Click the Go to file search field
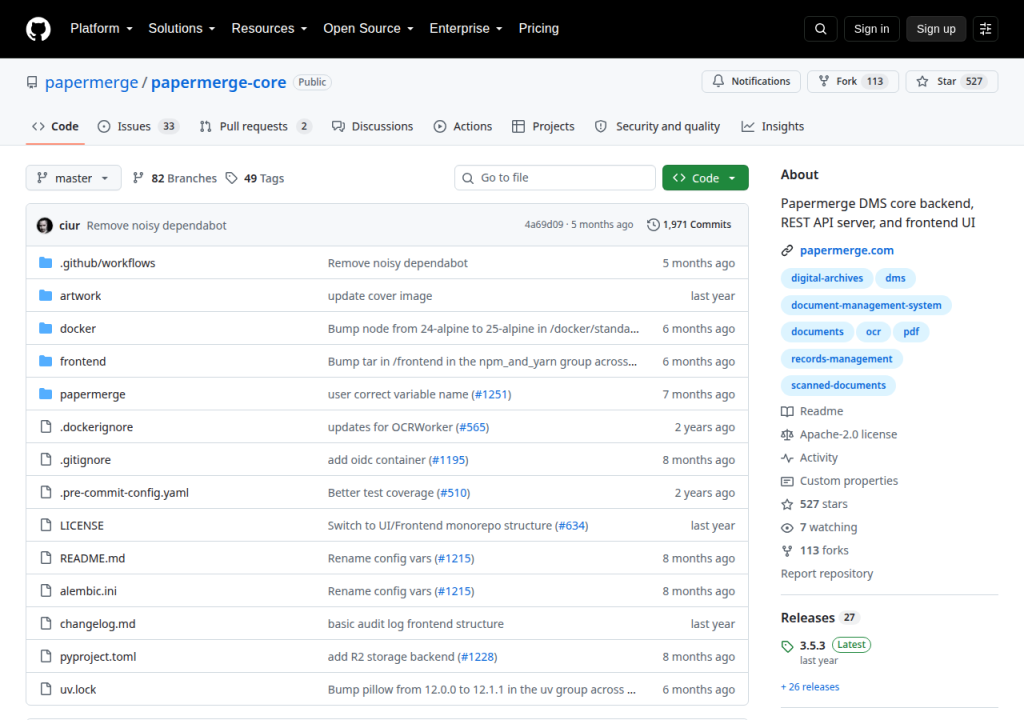Image resolution: width=1024 pixels, height=720 pixels. 555,178
